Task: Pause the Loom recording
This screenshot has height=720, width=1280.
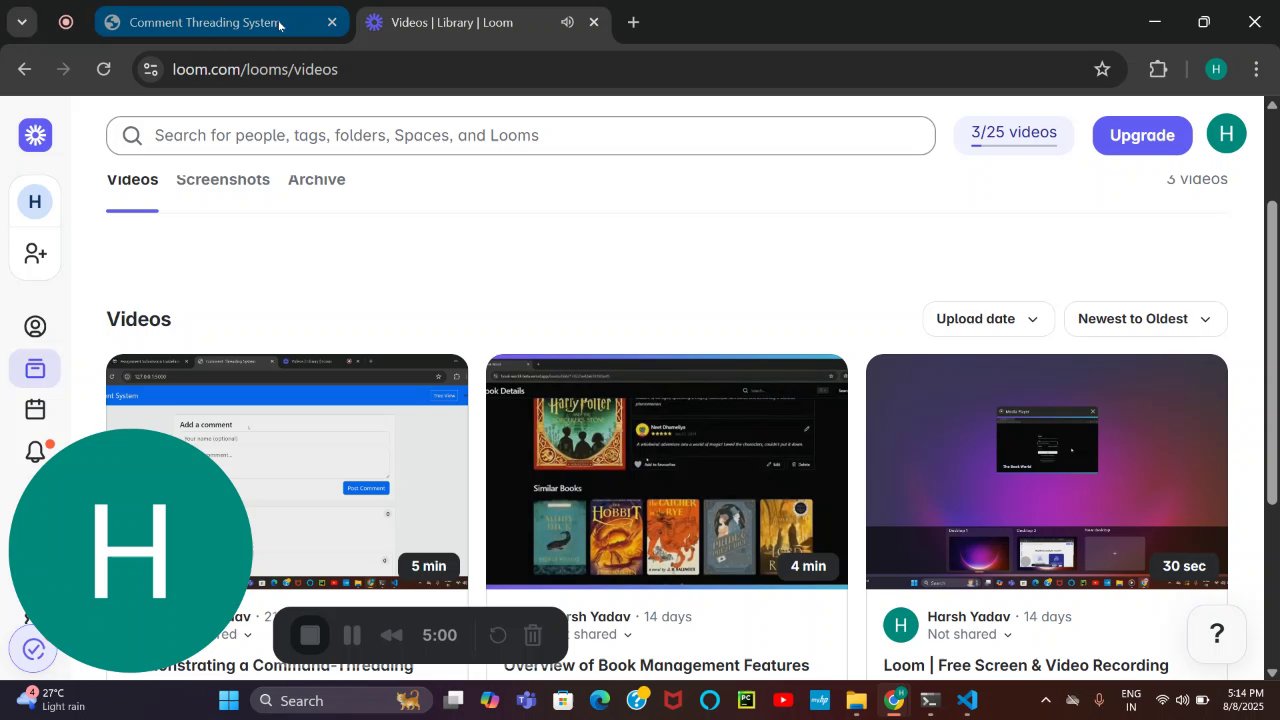Action: tap(352, 635)
